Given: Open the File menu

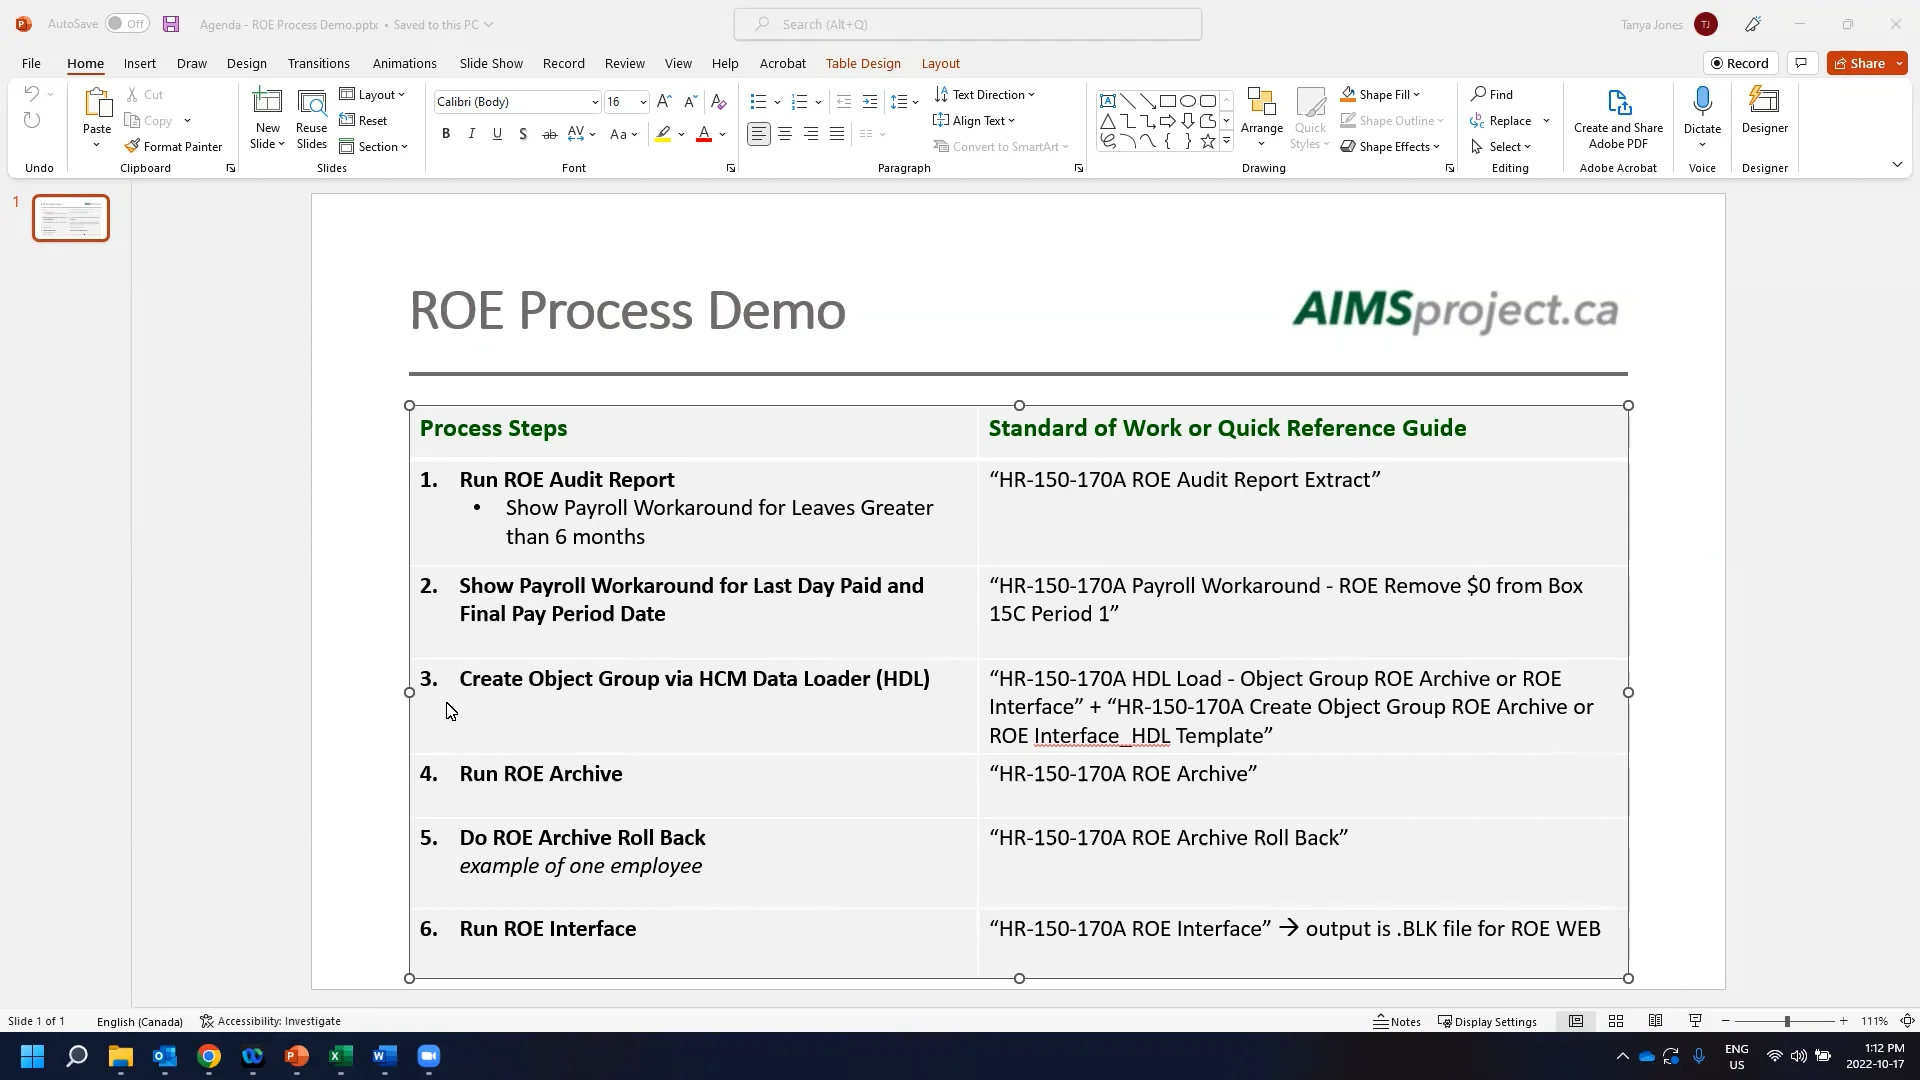Looking at the screenshot, I should [31, 63].
